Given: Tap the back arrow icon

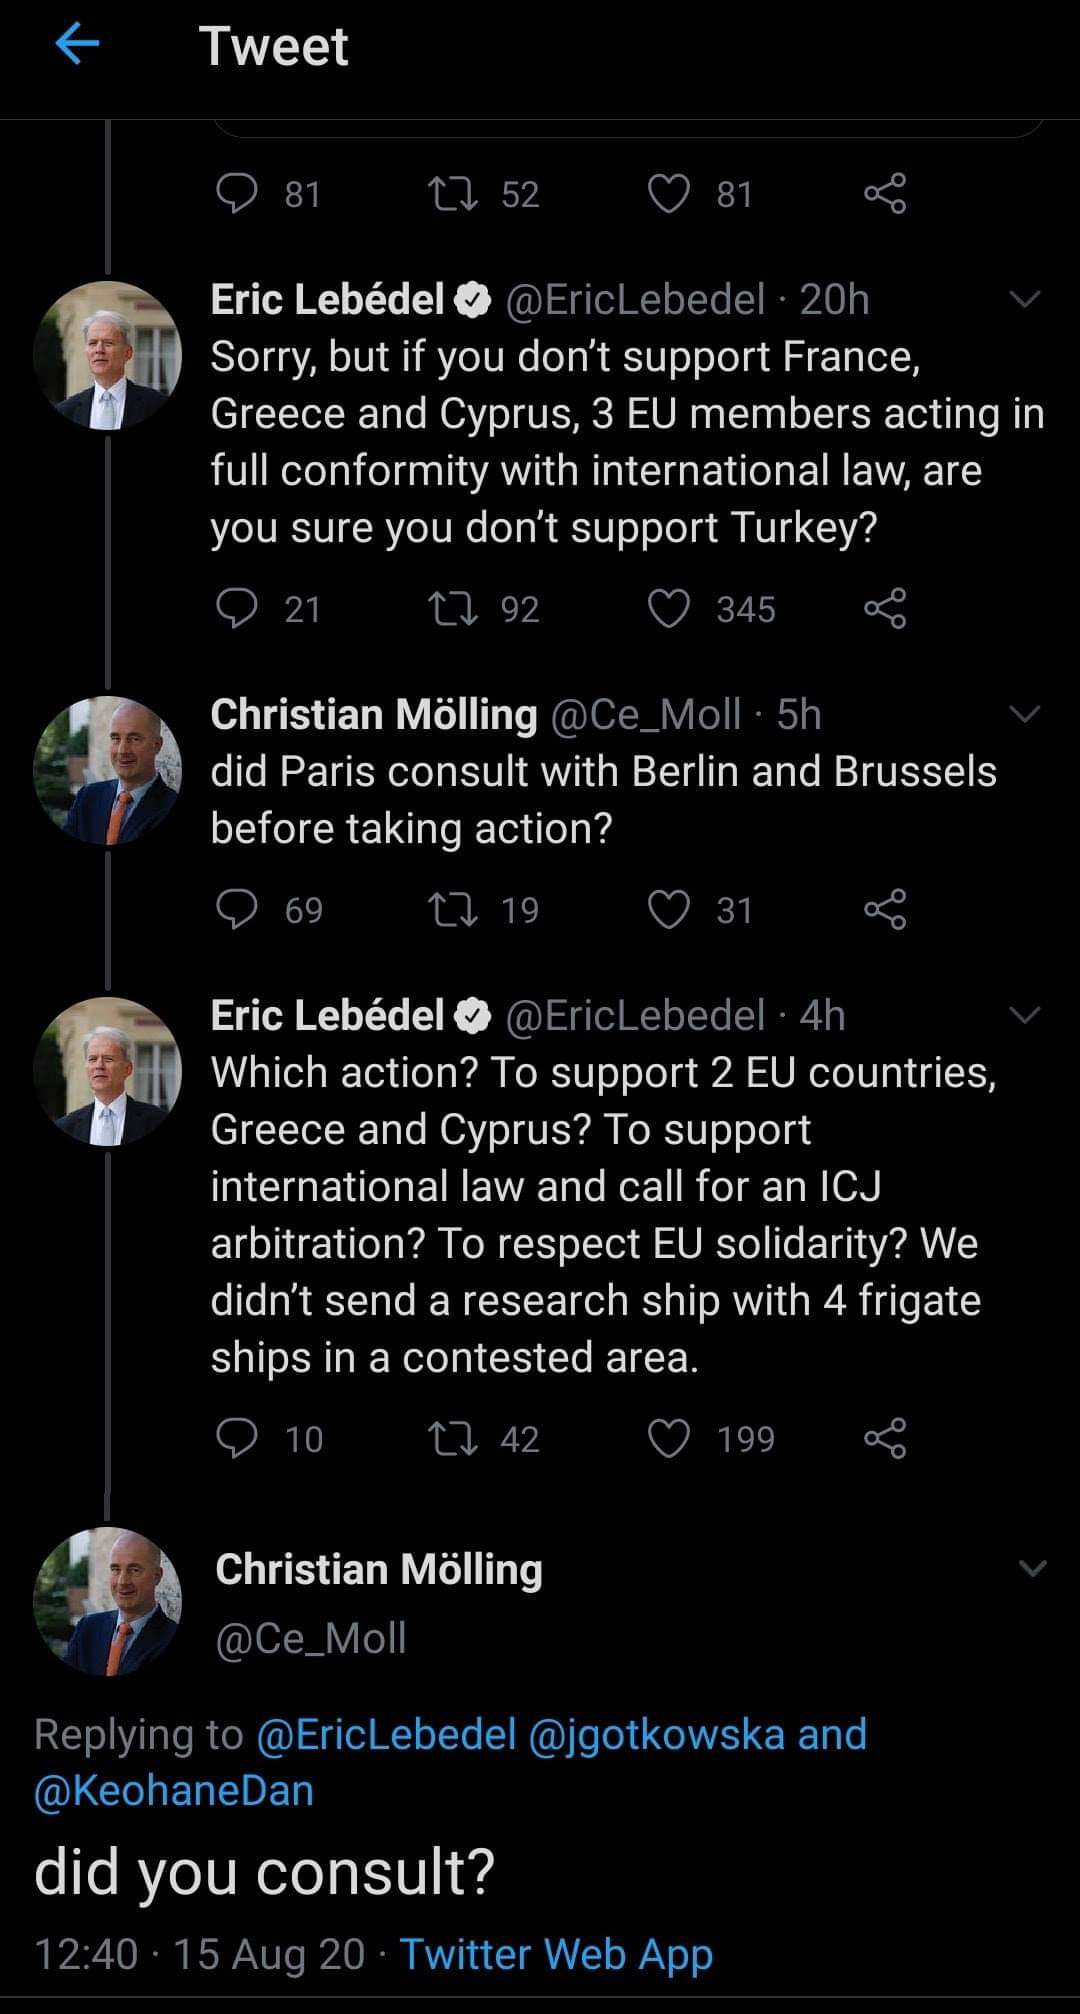Looking at the screenshot, I should (77, 45).
